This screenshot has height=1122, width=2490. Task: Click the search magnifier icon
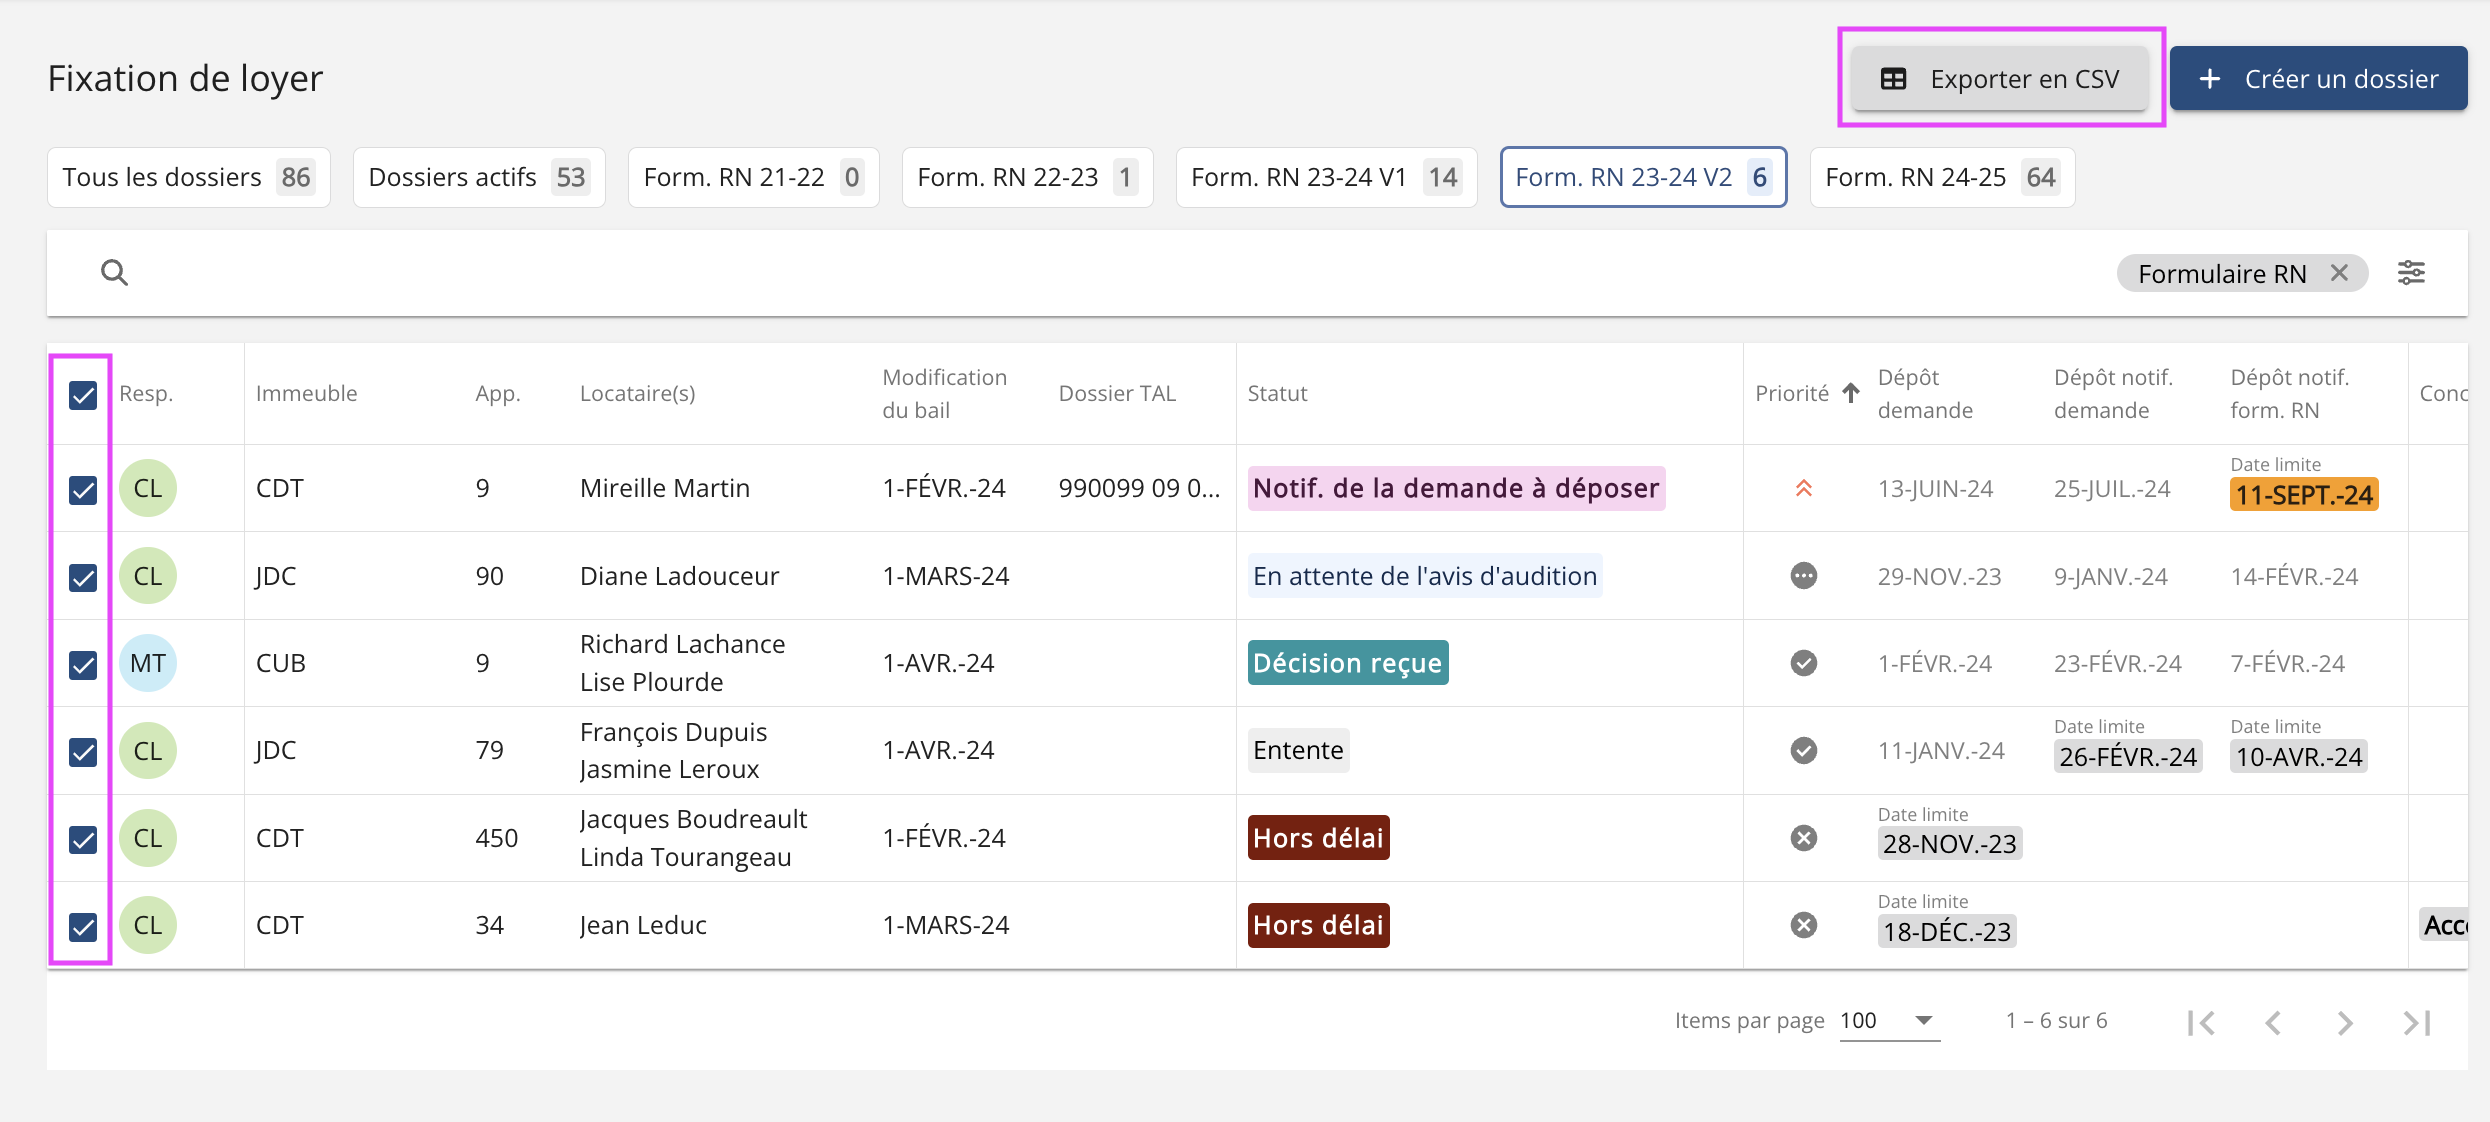114,272
